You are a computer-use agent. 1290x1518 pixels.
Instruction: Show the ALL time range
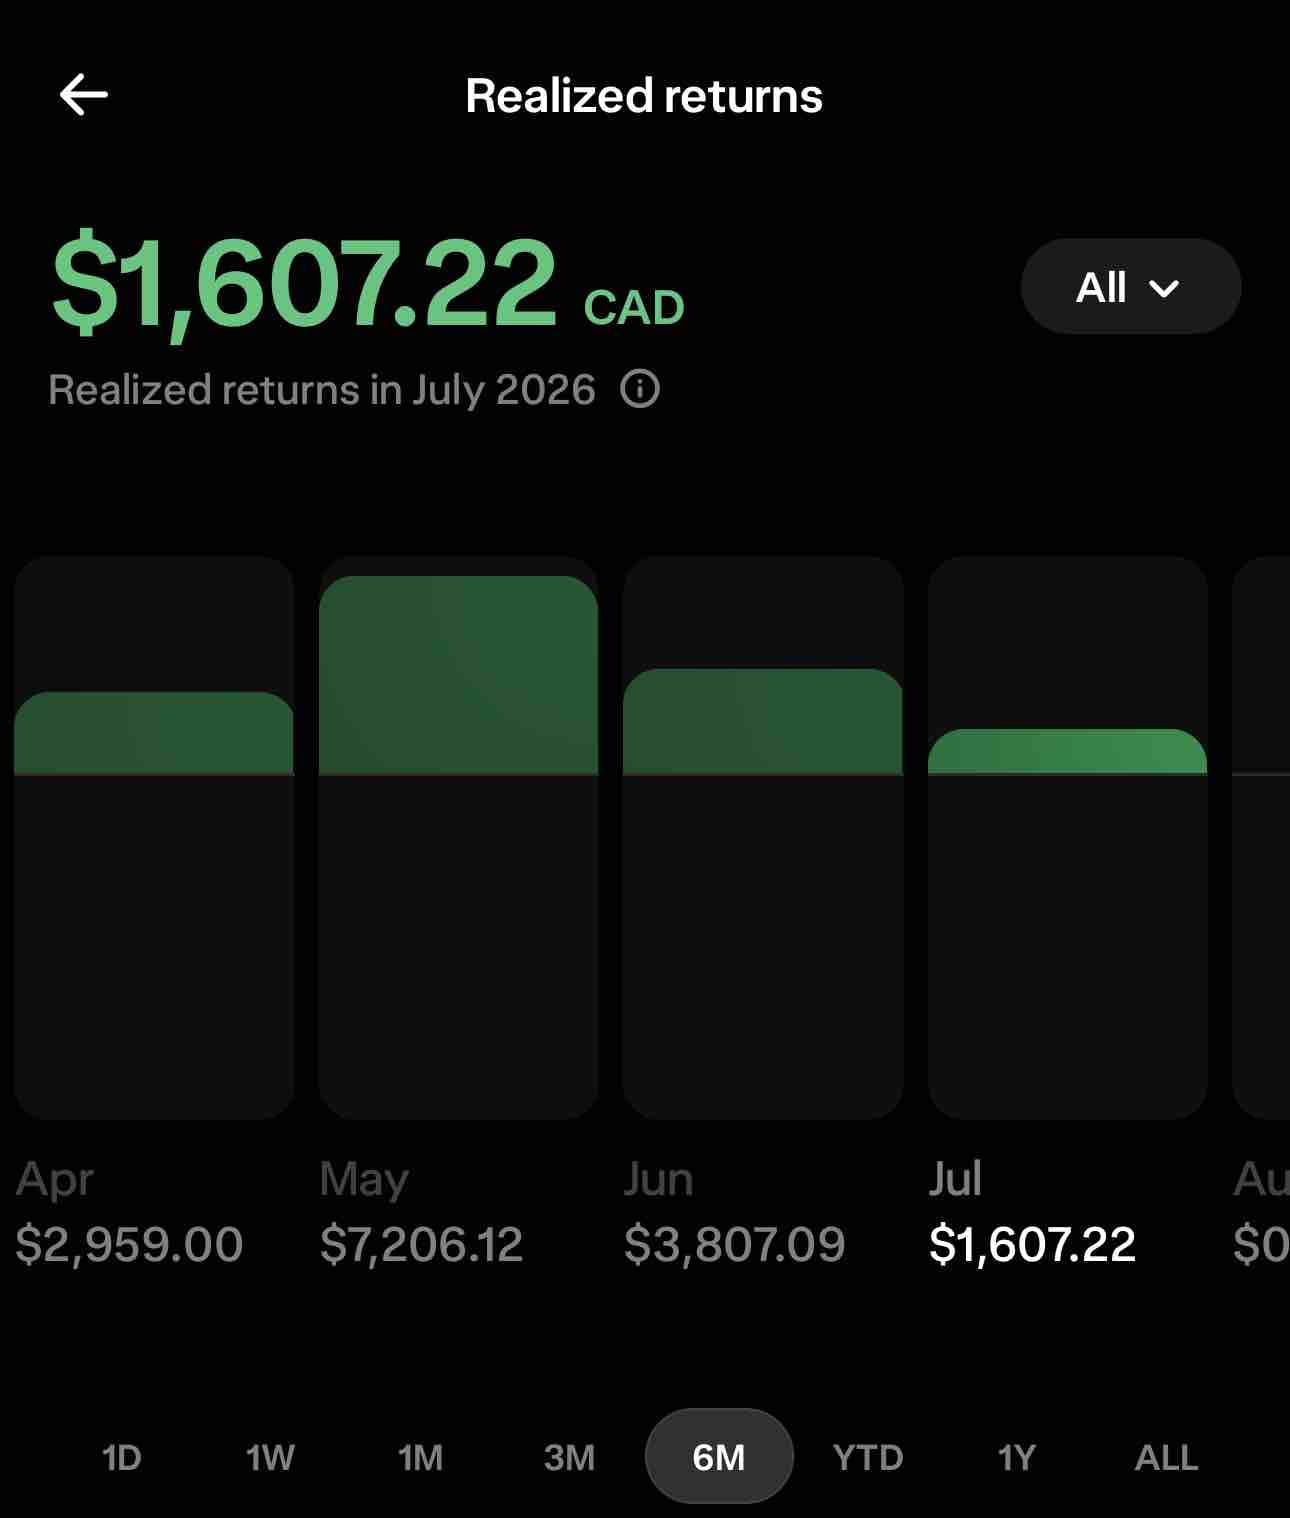(x=1166, y=1457)
